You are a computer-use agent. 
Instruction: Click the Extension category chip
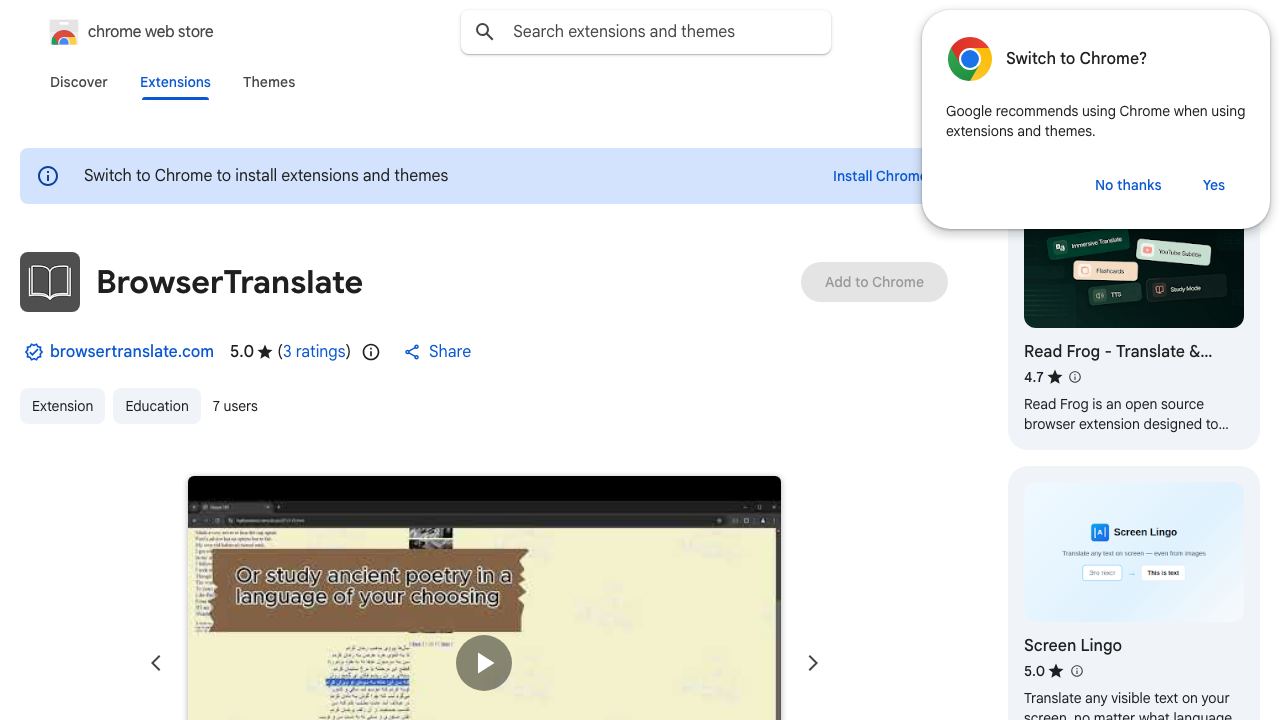pyautogui.click(x=62, y=406)
